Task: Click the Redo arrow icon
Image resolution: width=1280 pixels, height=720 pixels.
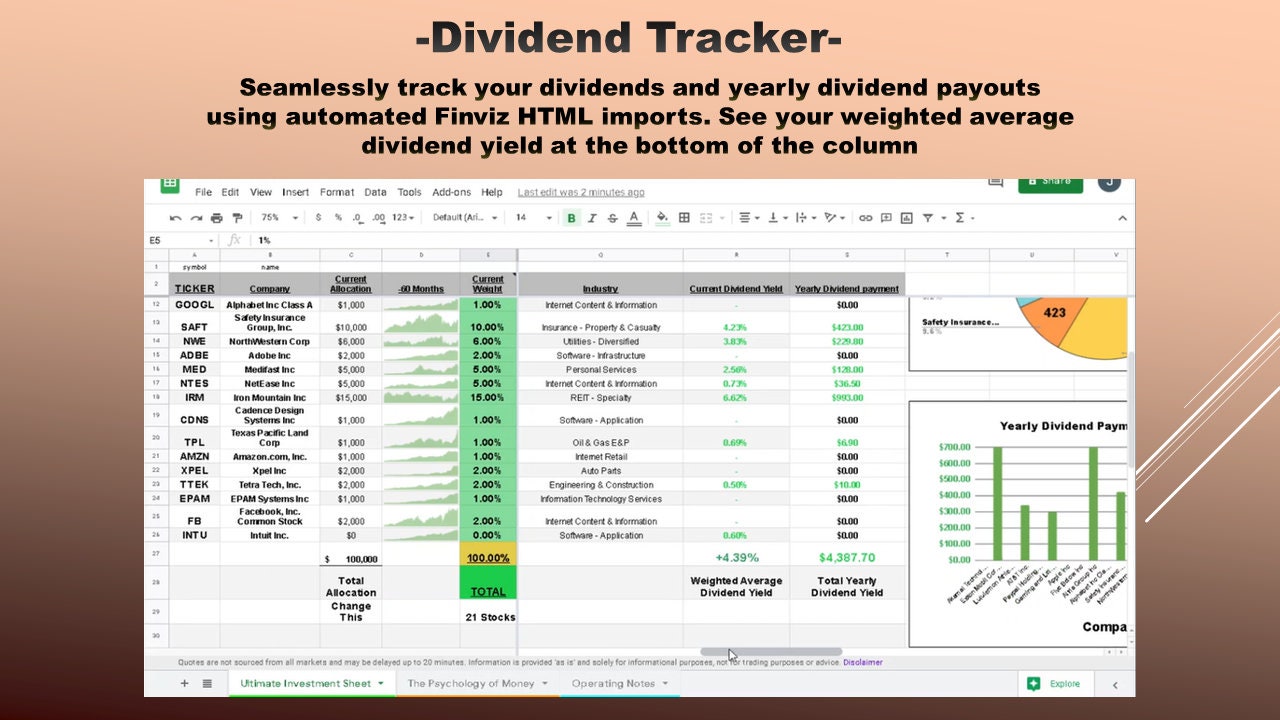Action: point(196,218)
